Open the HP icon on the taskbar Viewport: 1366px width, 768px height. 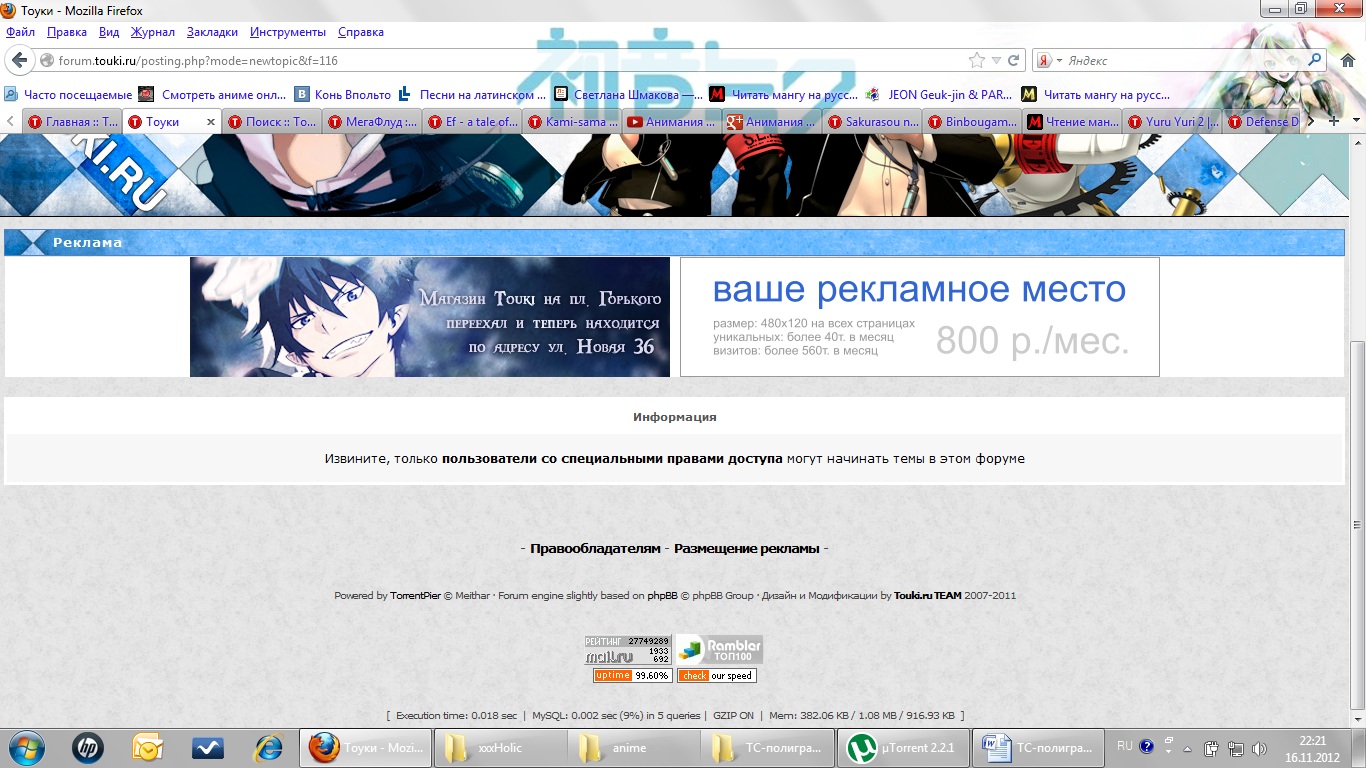coord(88,747)
